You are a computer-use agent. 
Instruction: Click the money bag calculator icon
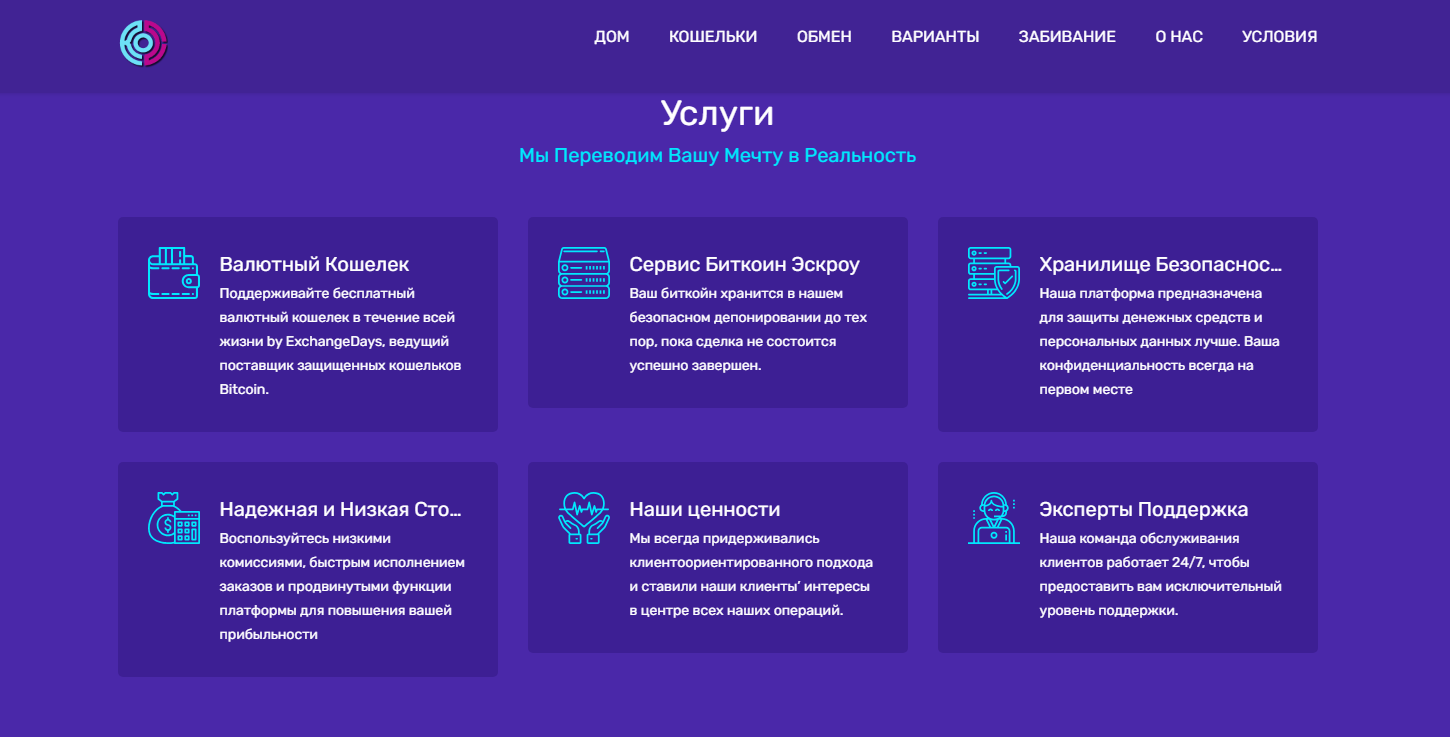(x=174, y=517)
